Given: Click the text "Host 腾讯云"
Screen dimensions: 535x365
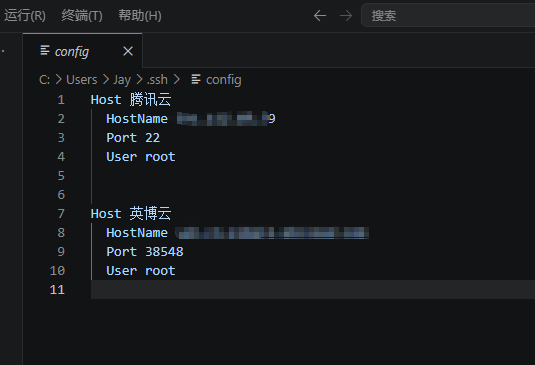Looking at the screenshot, I should click(131, 100).
